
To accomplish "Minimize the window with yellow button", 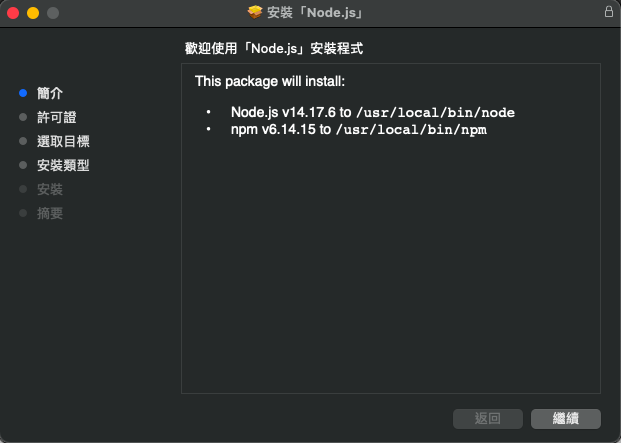I will tap(33, 13).
